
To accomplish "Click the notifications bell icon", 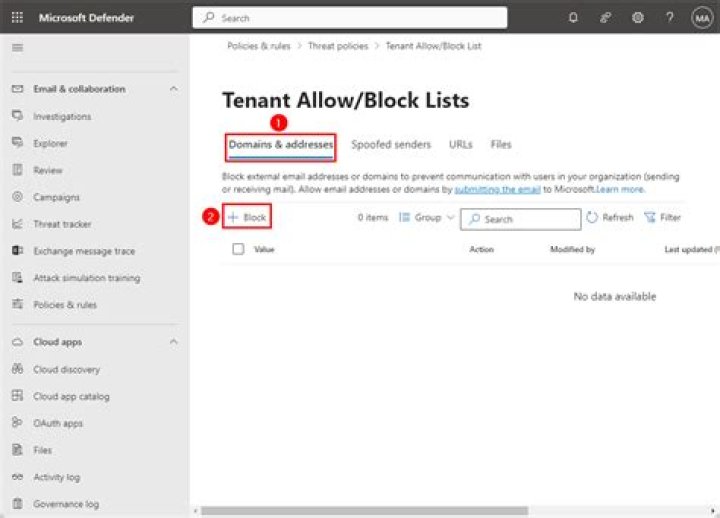I will click(573, 18).
